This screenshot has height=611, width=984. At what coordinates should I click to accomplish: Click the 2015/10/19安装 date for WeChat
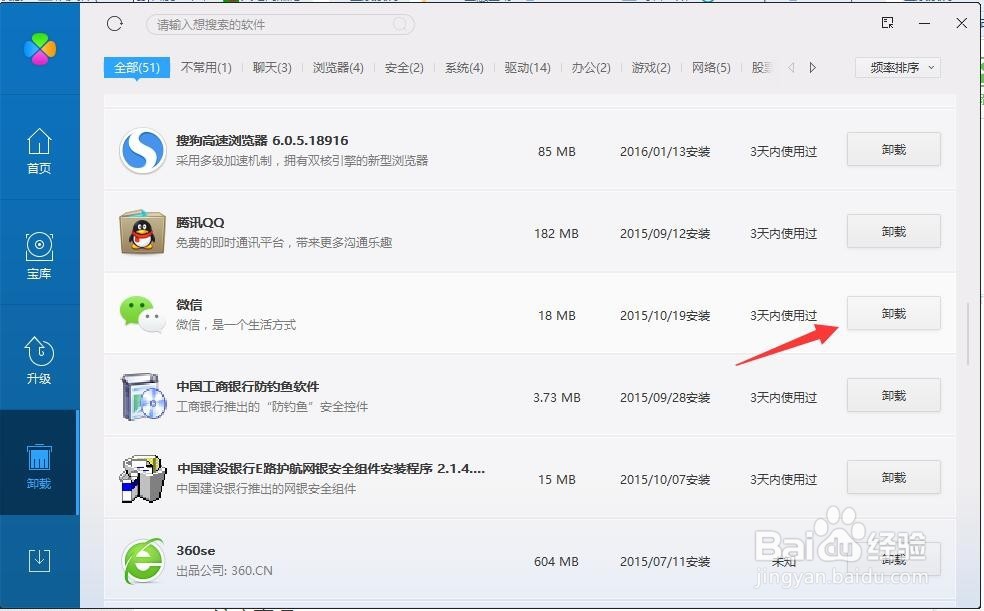tap(665, 316)
